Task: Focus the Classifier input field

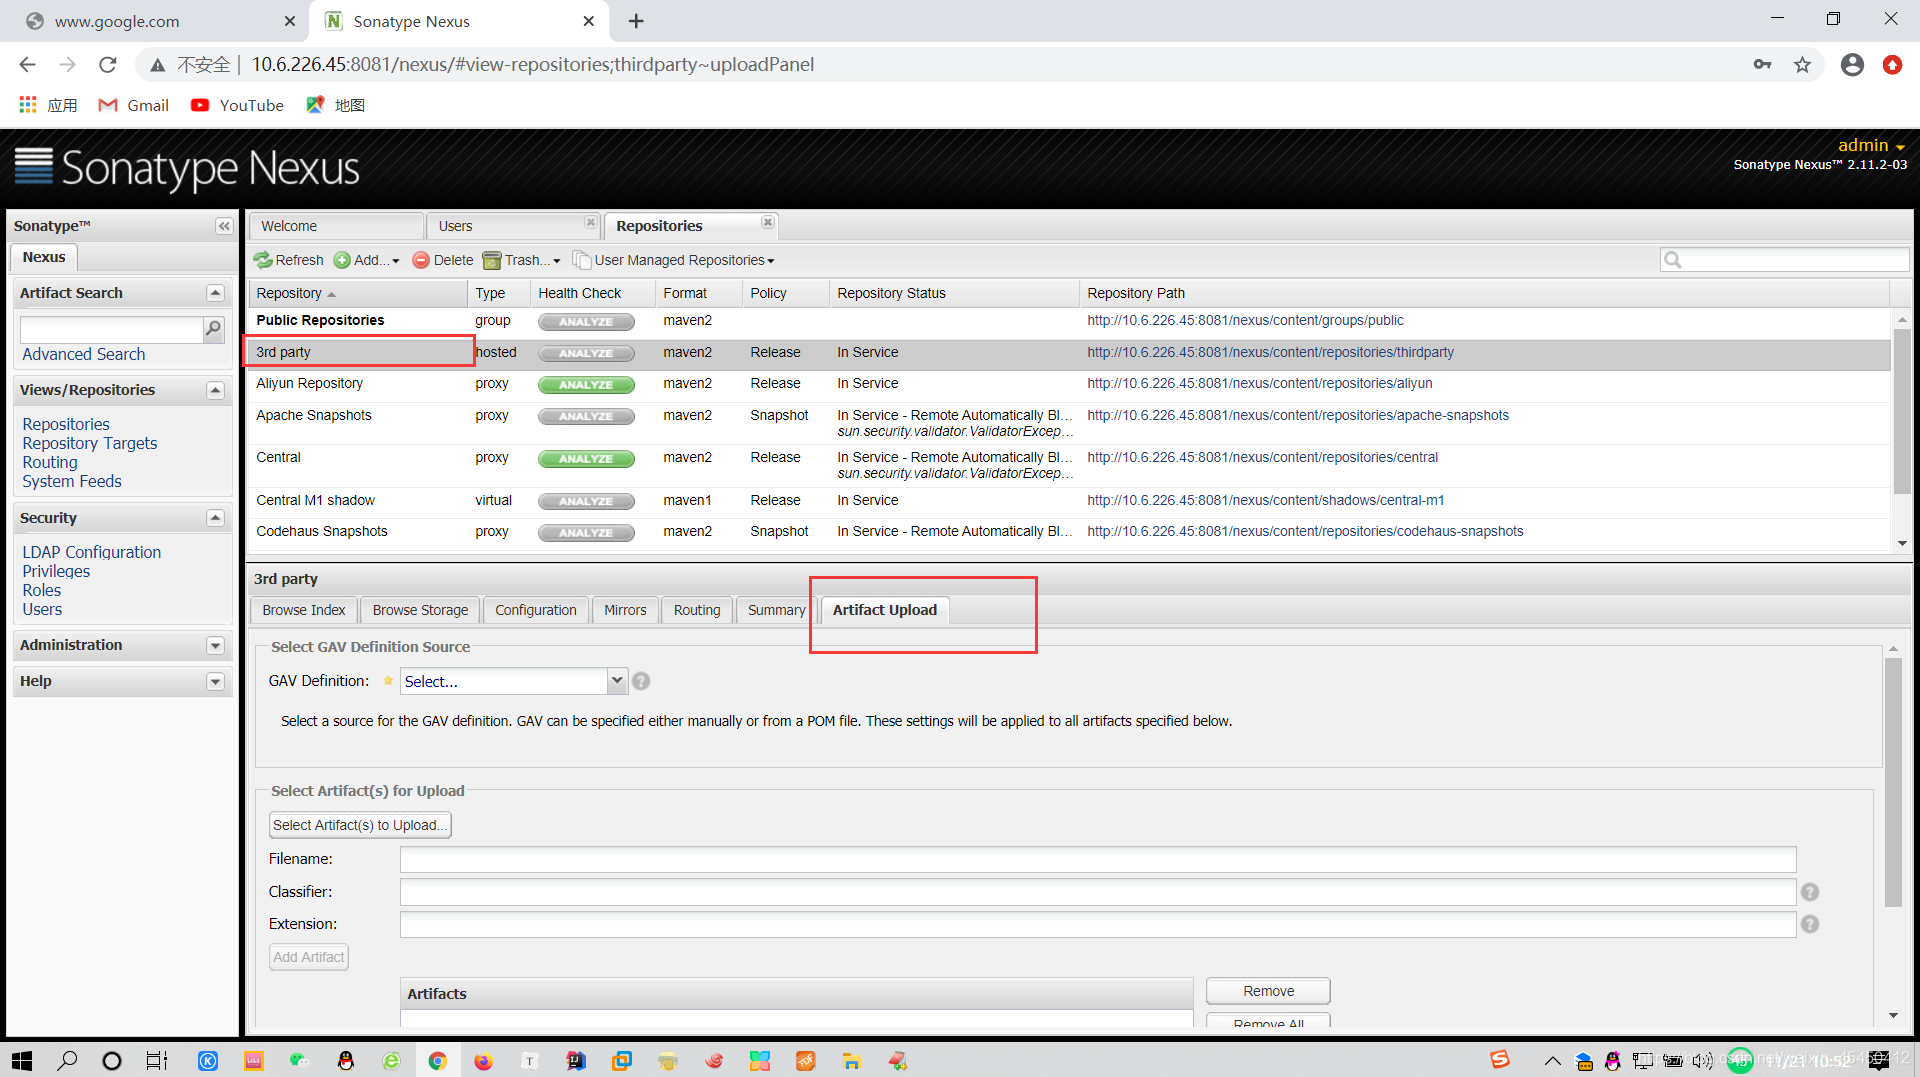Action: (x=1098, y=892)
